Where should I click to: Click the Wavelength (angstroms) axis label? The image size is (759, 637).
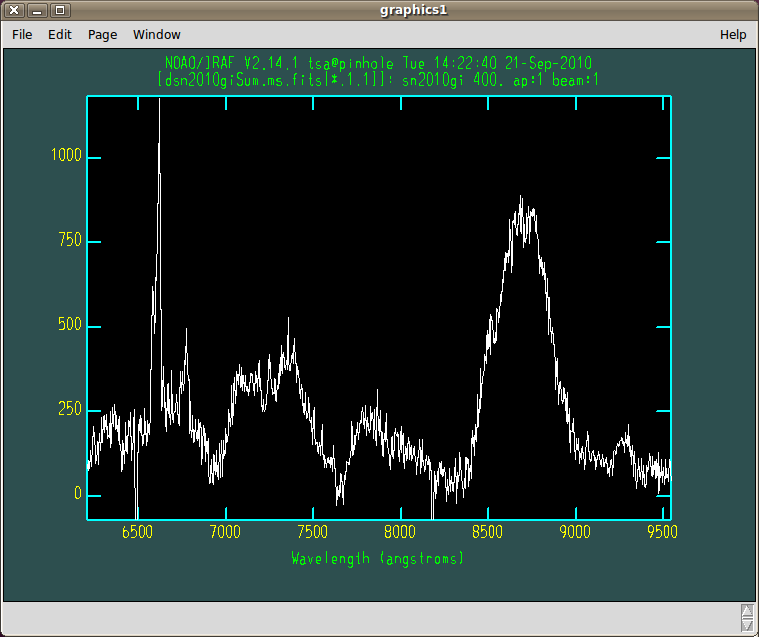378,558
